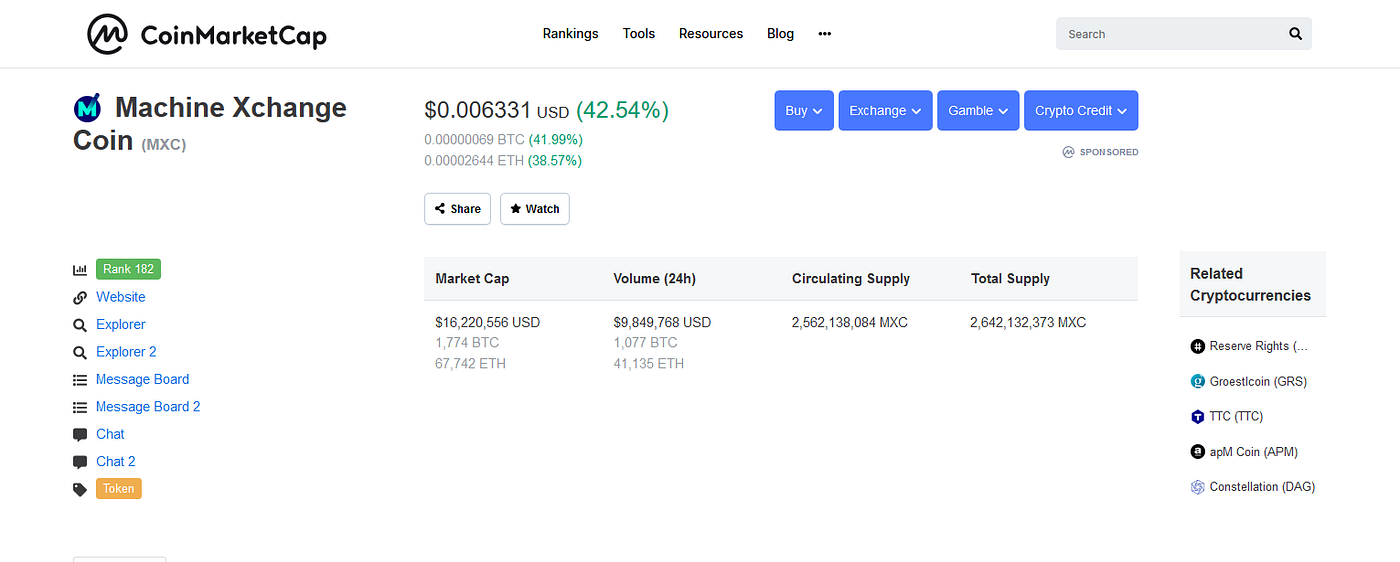Open the Chat link
Image resolution: width=1400 pixels, height=562 pixels.
[x=110, y=435]
